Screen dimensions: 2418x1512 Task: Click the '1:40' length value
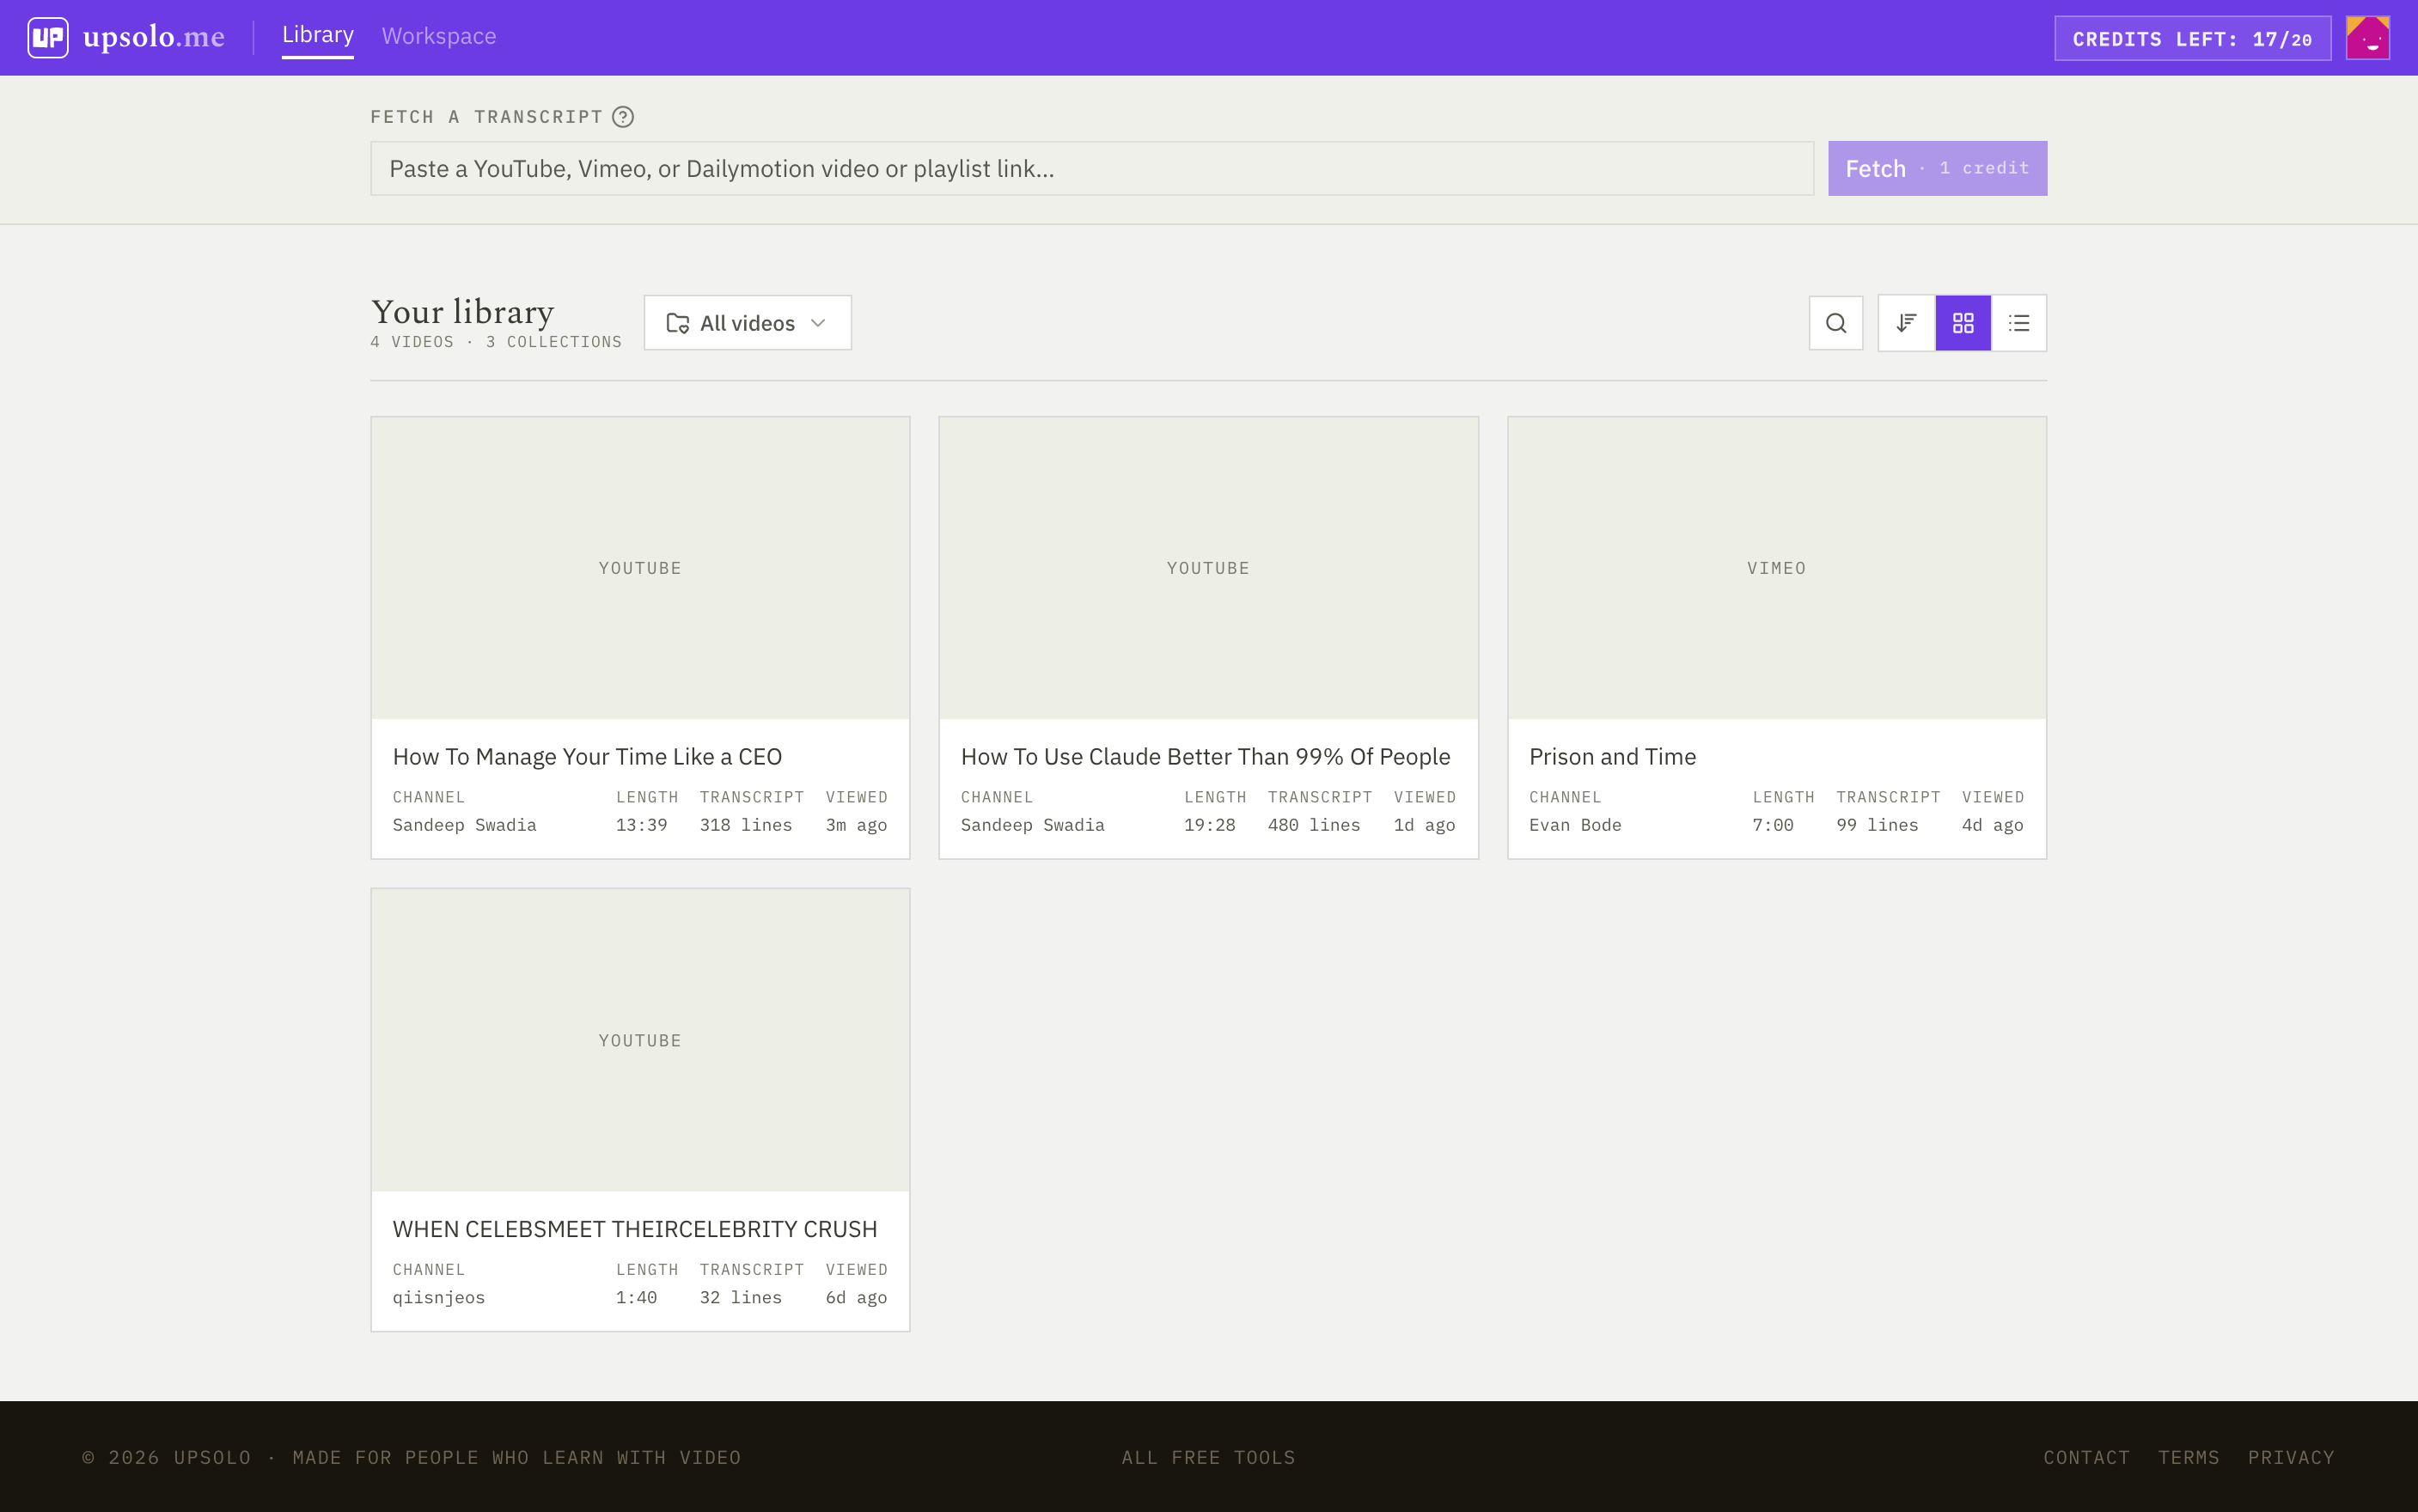click(636, 1297)
